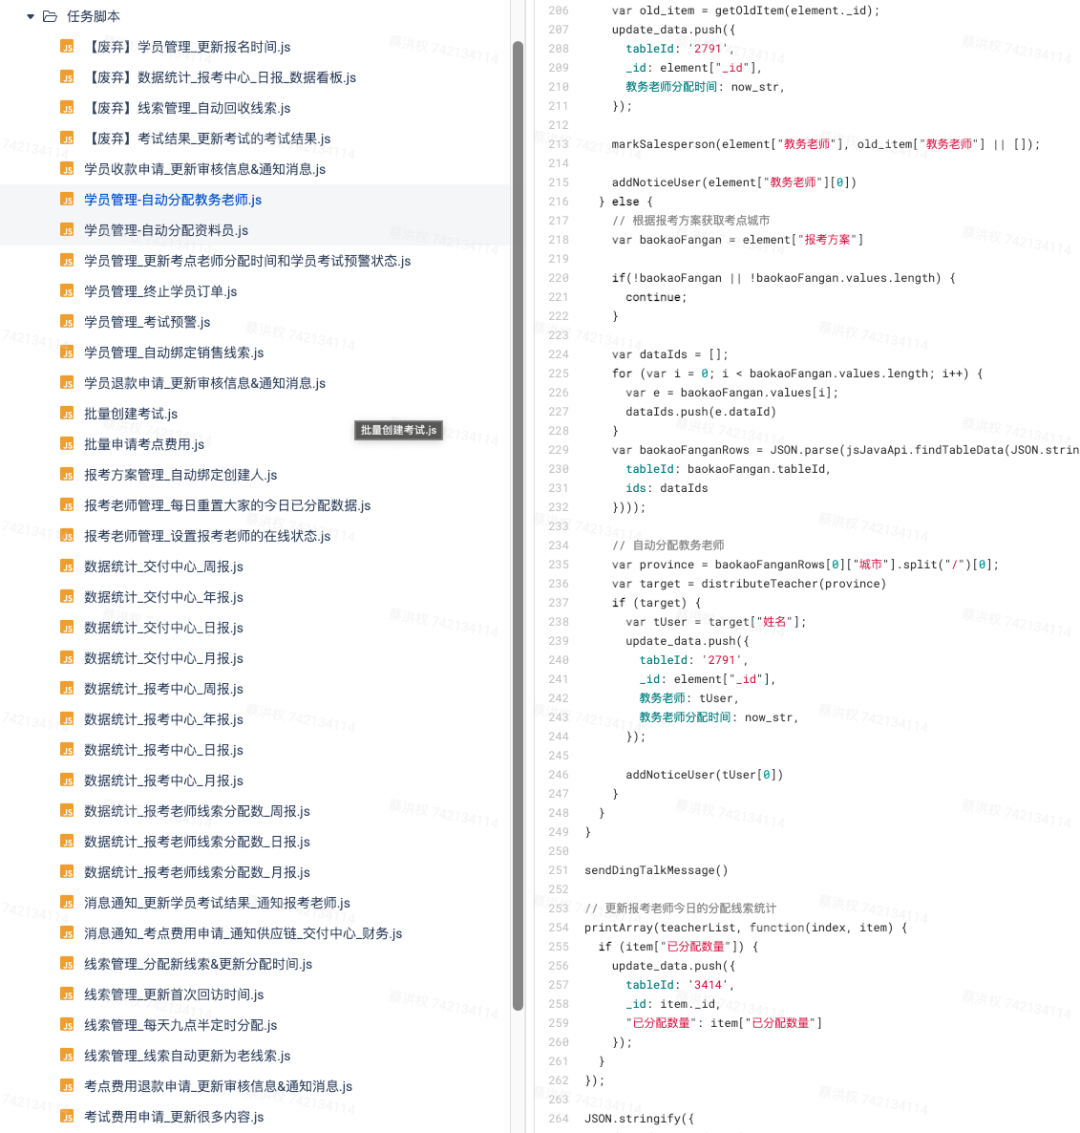This screenshot has width=1080, height=1133.
Task: Click JS icon beside 学员管理-自动分配资料员.js
Action: pos(67,230)
